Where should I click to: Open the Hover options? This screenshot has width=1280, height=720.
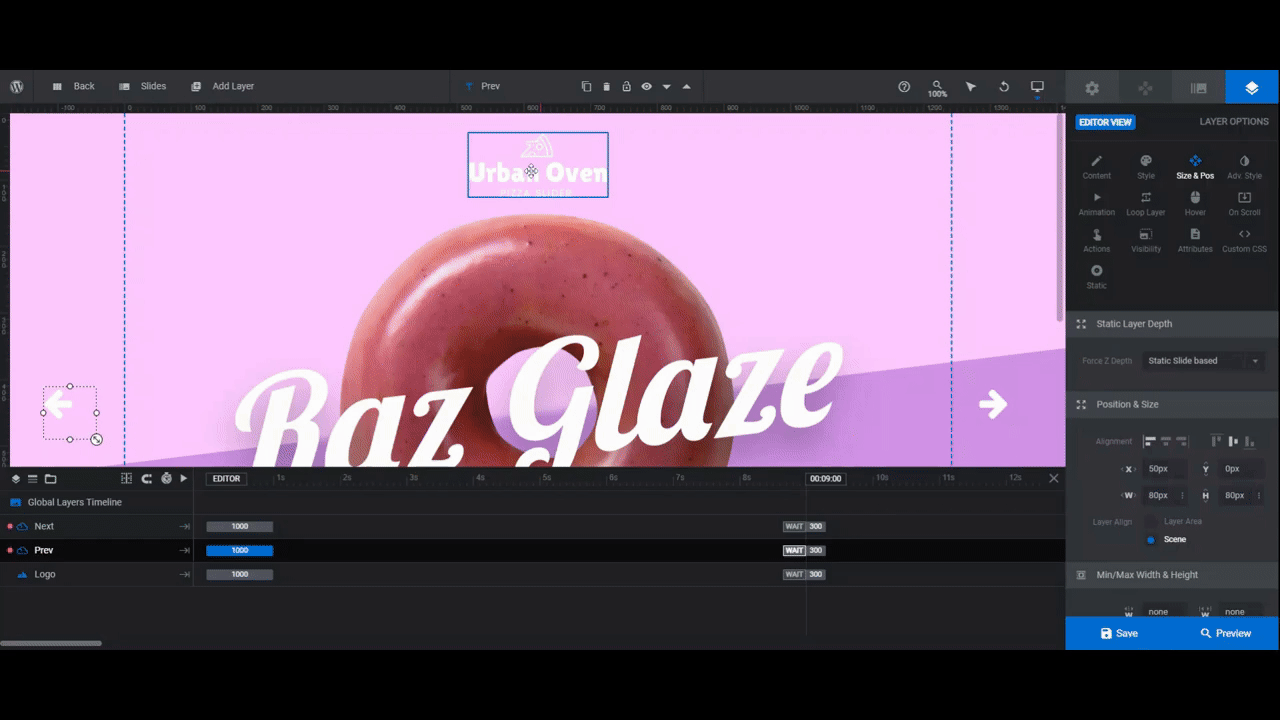1195,204
